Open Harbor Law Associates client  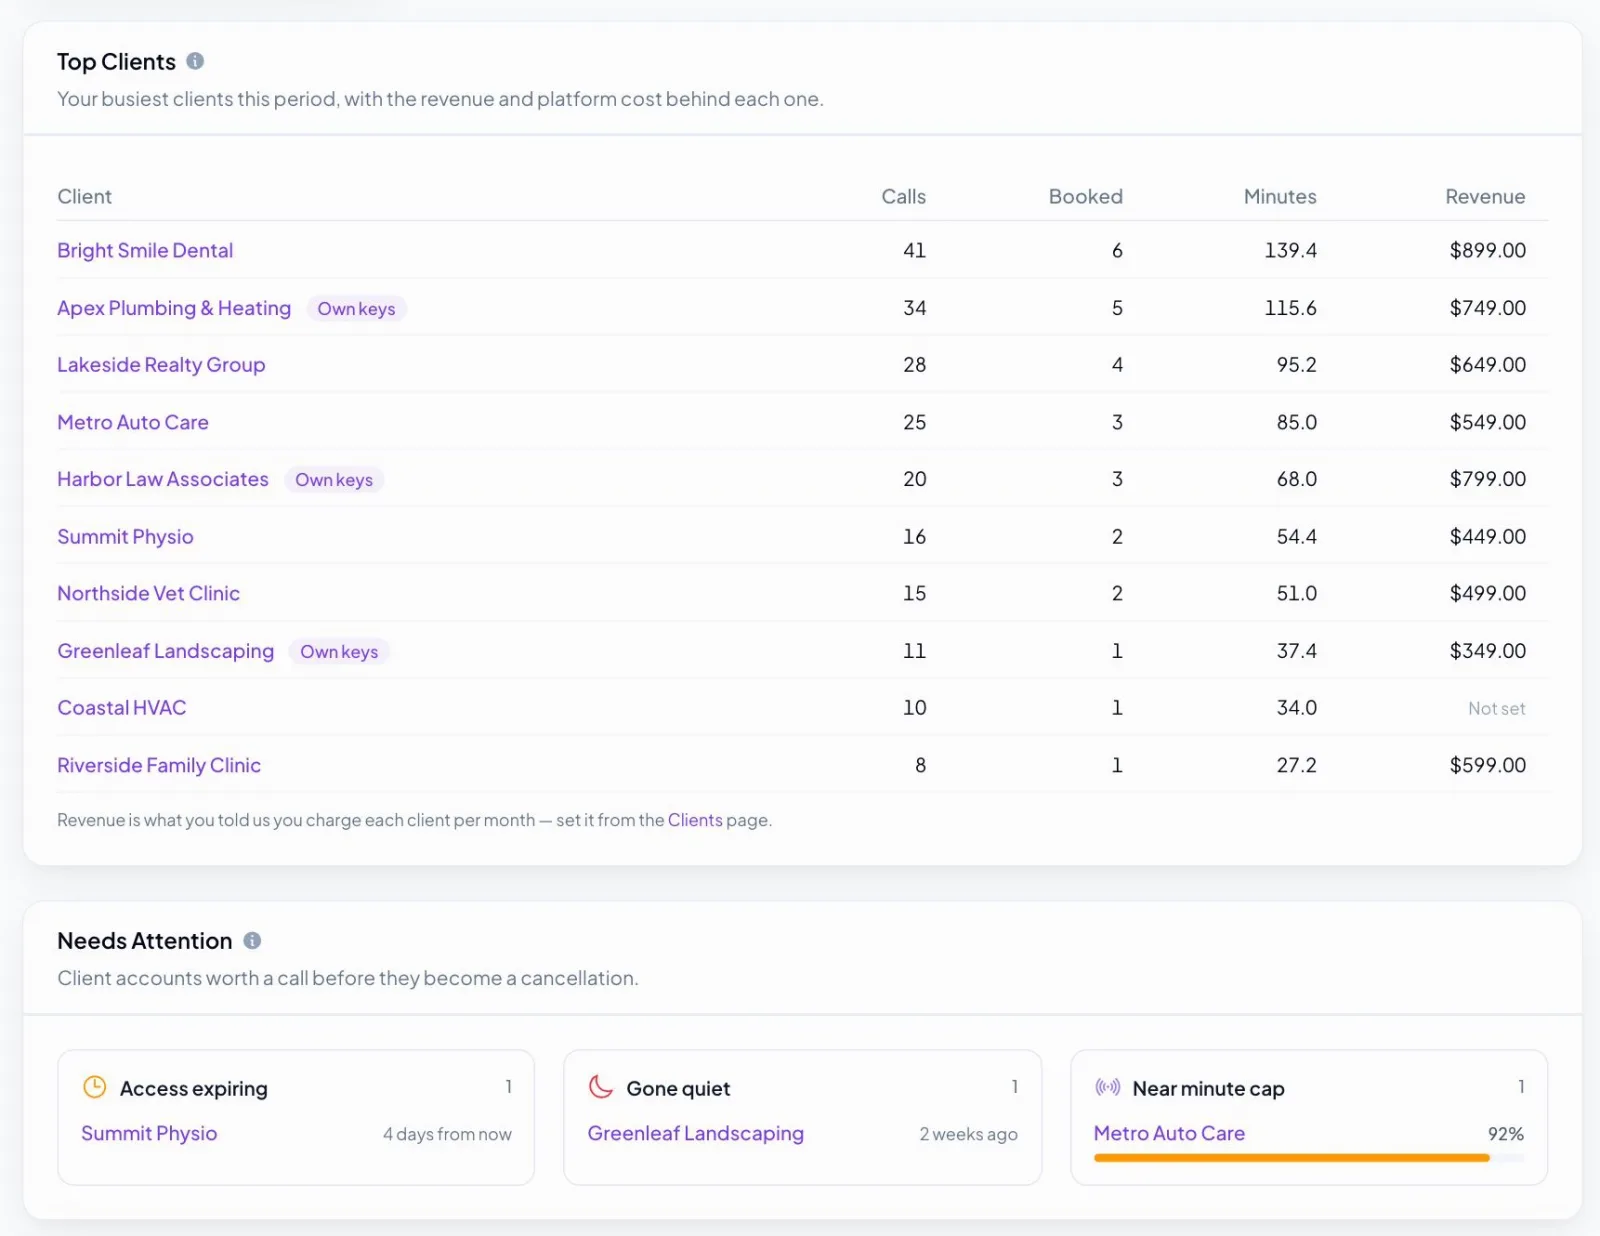click(x=163, y=479)
